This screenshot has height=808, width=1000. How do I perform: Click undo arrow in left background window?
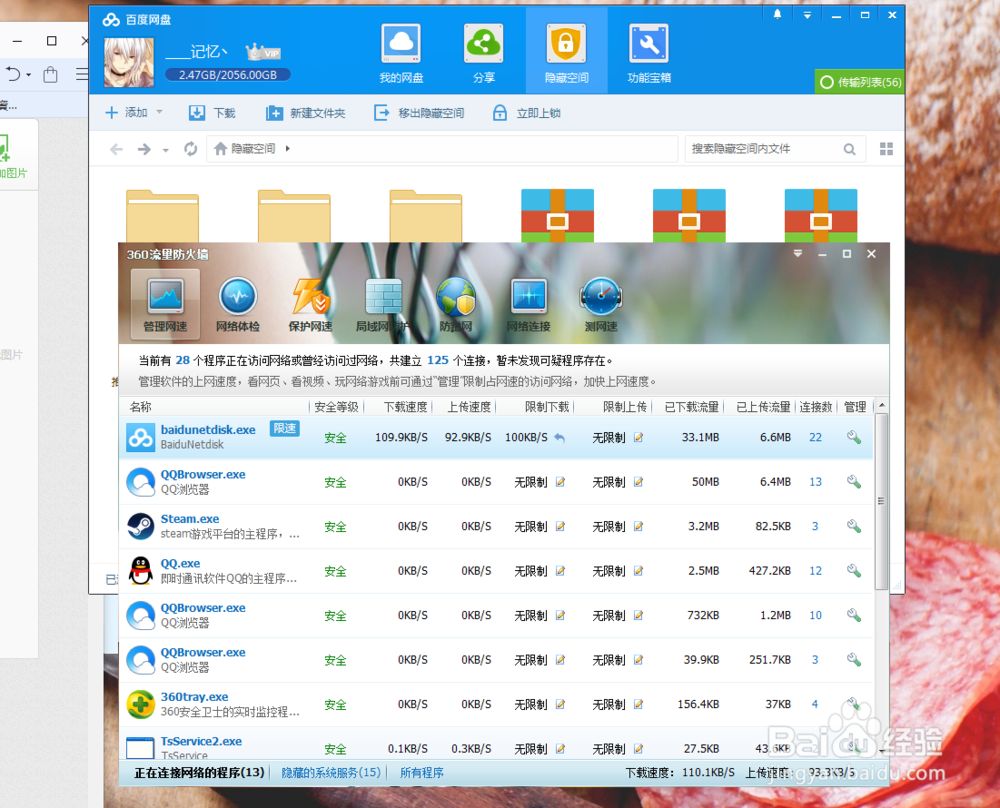point(13,75)
